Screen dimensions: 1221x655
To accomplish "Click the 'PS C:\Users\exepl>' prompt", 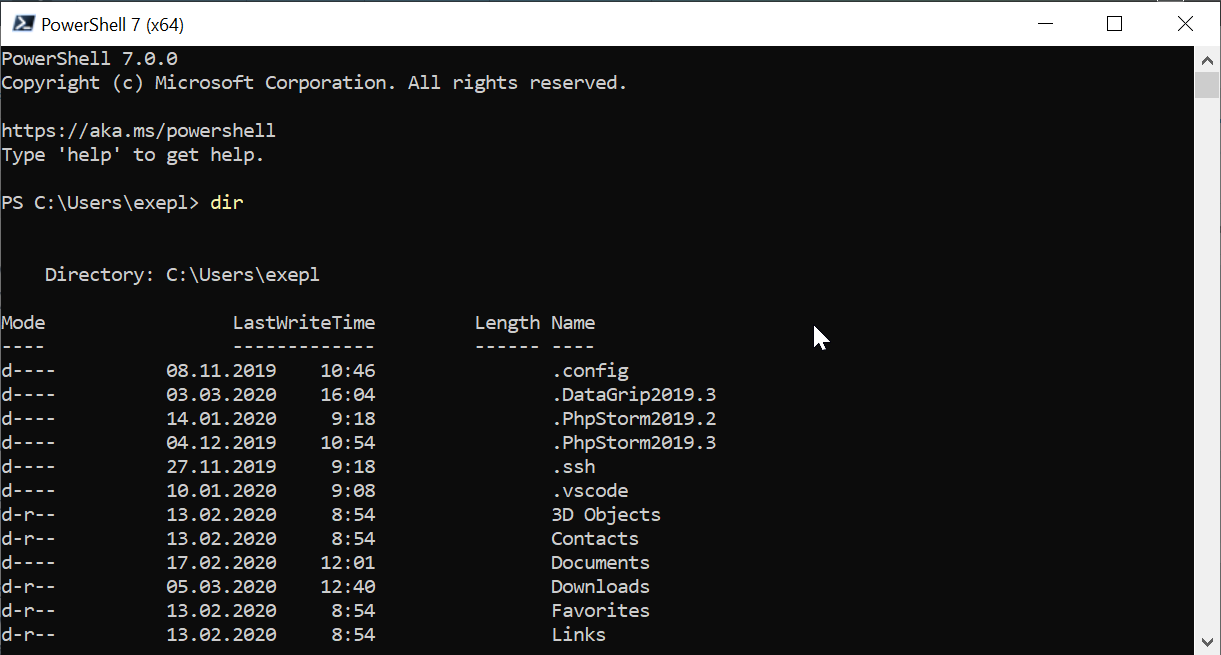I will 100,203.
